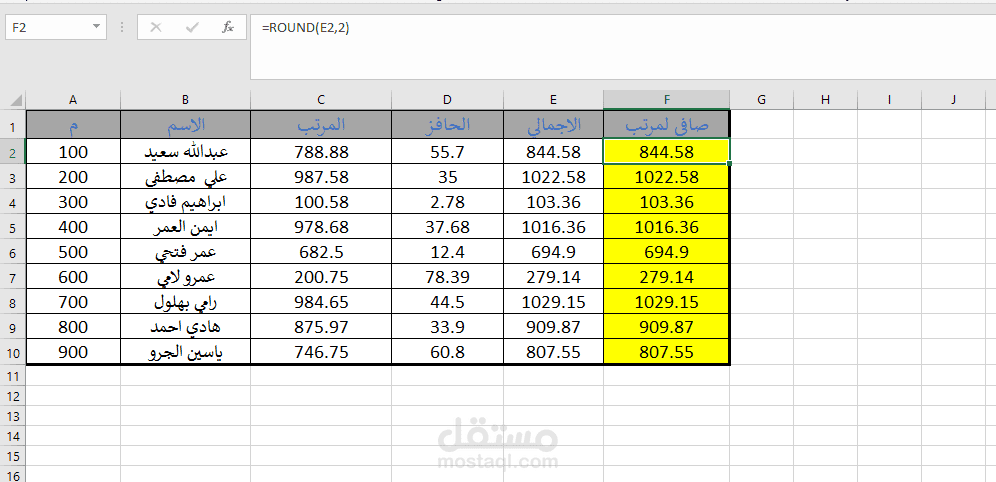Select column F header
This screenshot has height=482, width=996.
(666, 100)
